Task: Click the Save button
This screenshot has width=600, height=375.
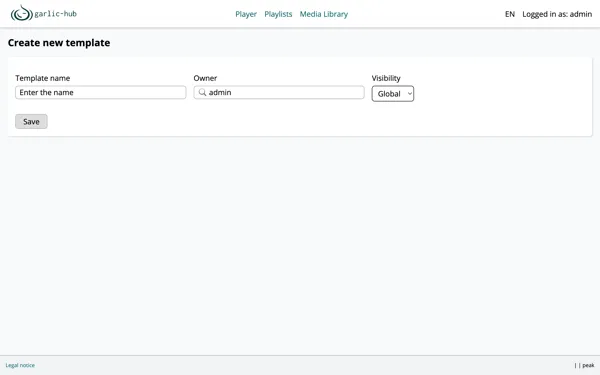Action: click(31, 121)
